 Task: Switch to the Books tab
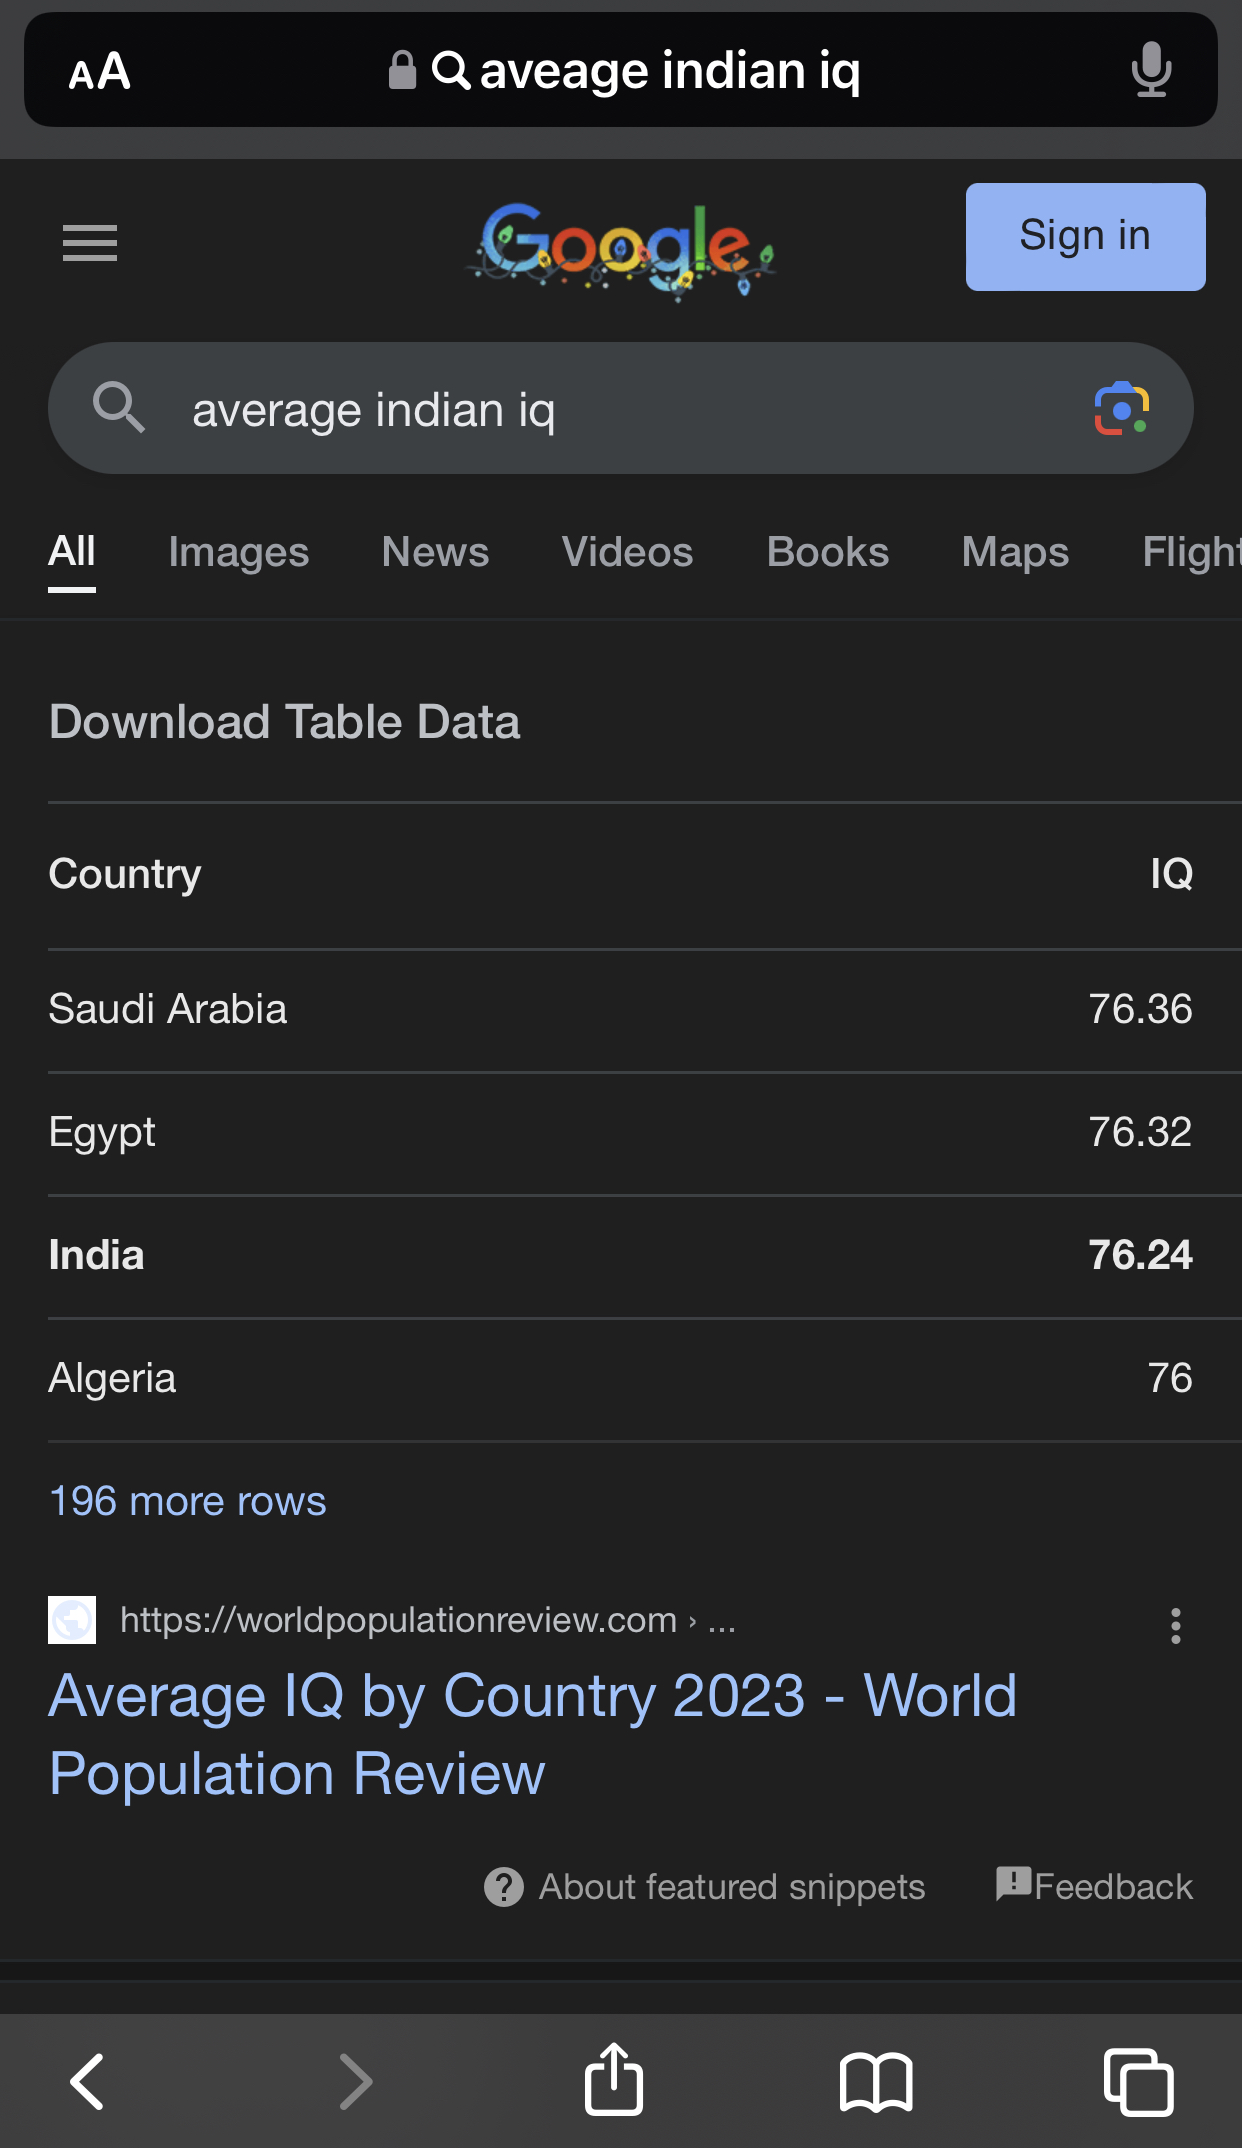click(x=827, y=552)
